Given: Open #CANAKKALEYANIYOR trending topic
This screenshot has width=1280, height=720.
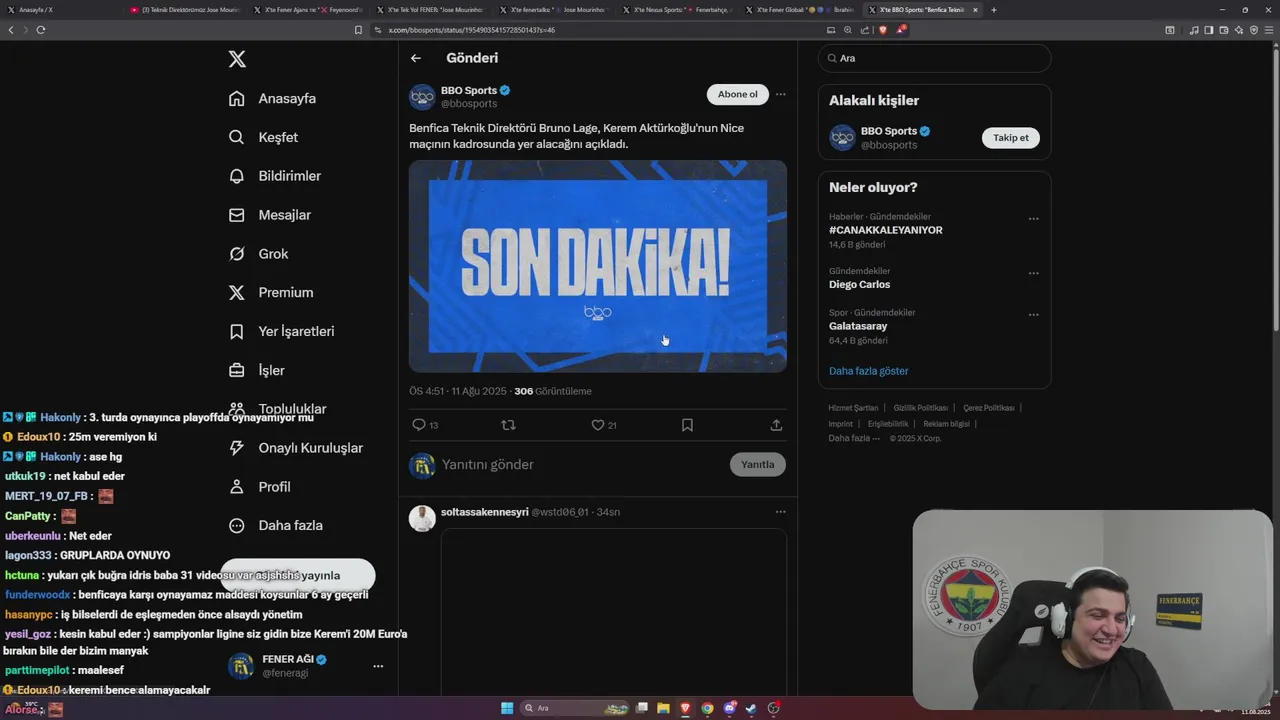Looking at the screenshot, I should (x=885, y=230).
